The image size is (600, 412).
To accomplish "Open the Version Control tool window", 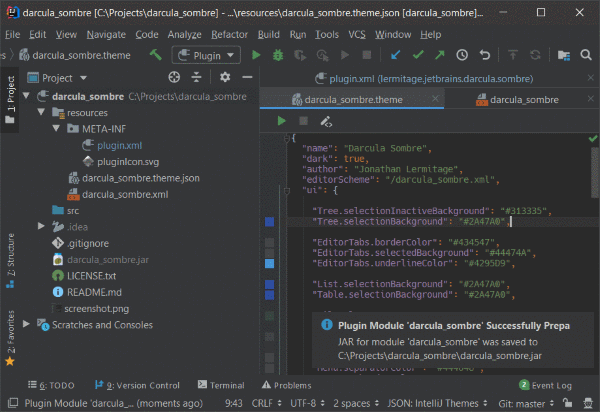I will click(x=137, y=385).
